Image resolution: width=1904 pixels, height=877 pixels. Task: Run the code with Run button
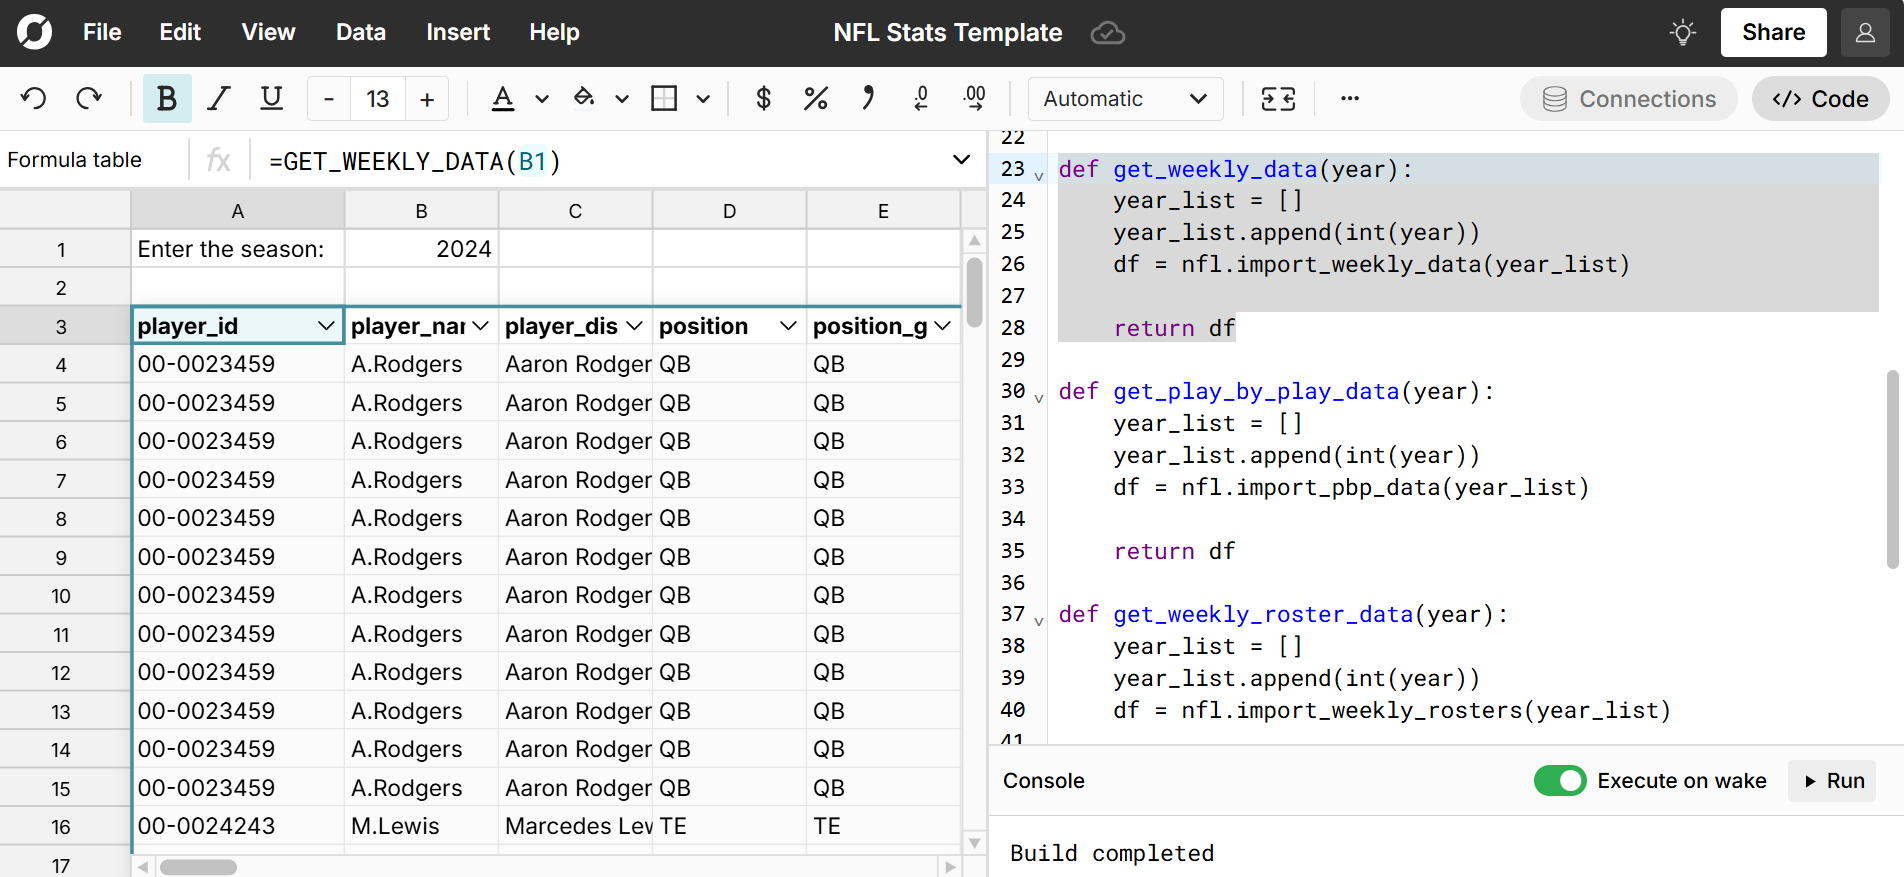(1834, 781)
